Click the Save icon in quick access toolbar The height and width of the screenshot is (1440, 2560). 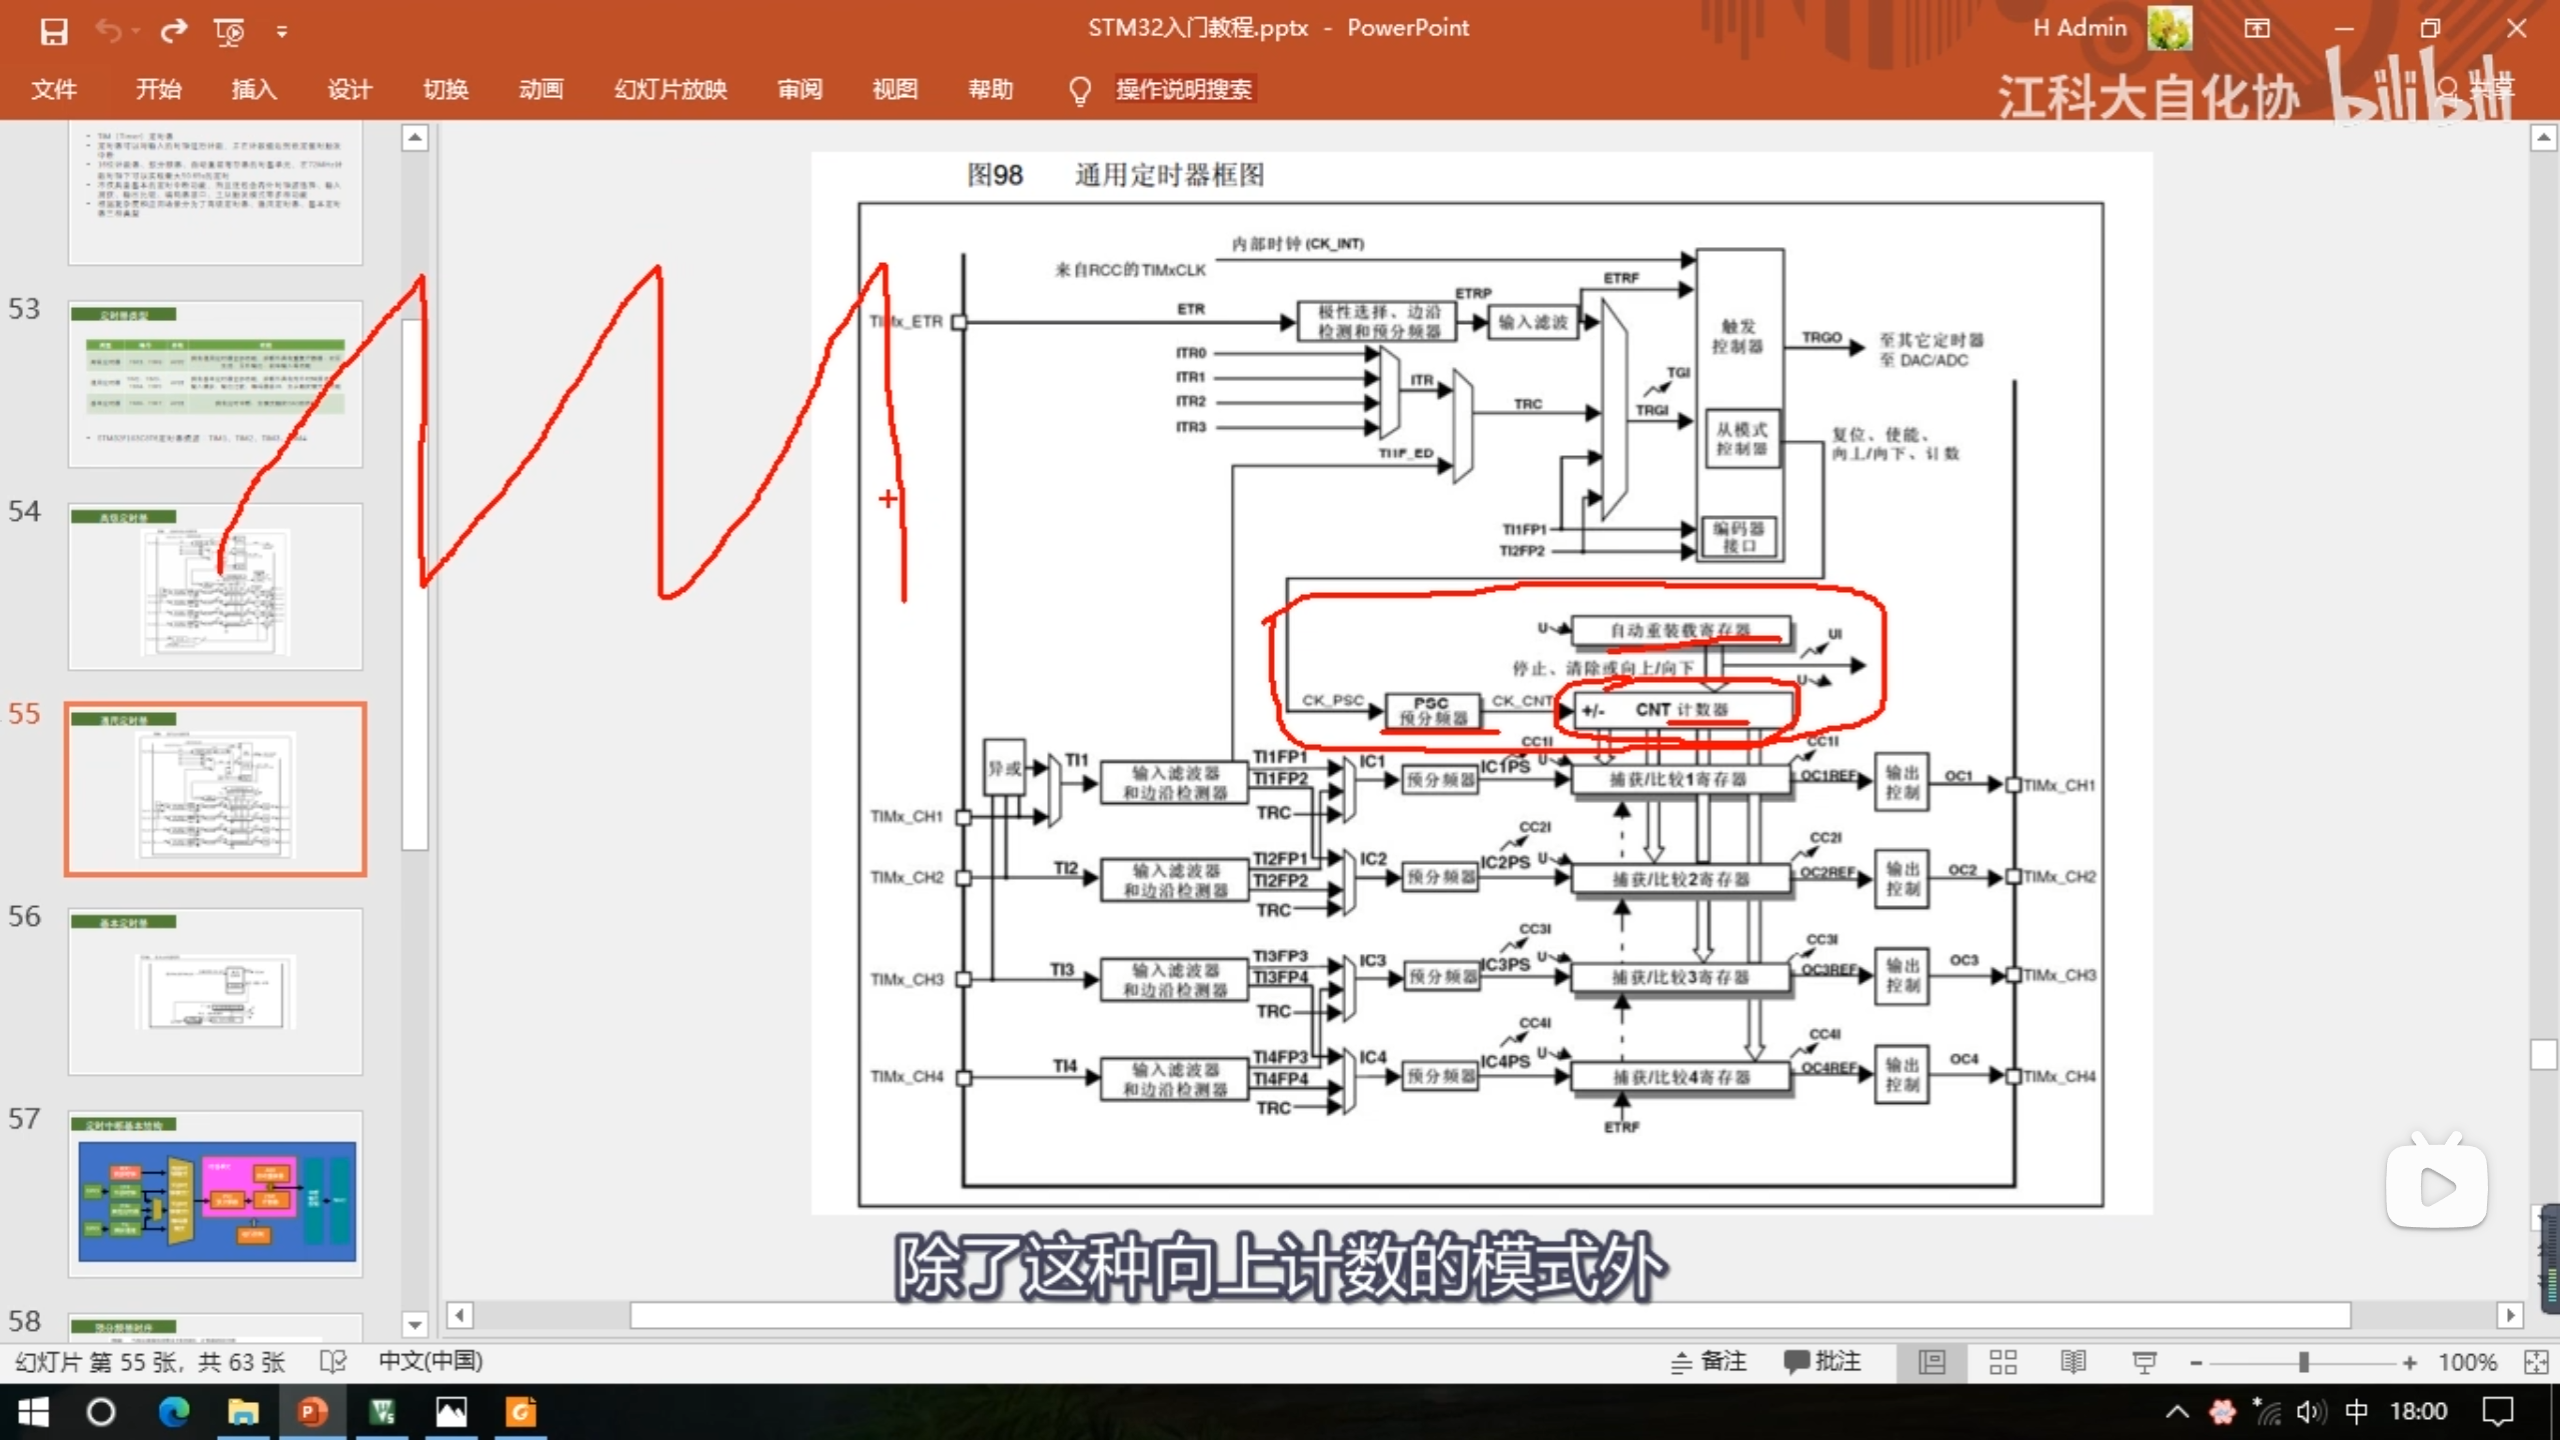point(53,31)
